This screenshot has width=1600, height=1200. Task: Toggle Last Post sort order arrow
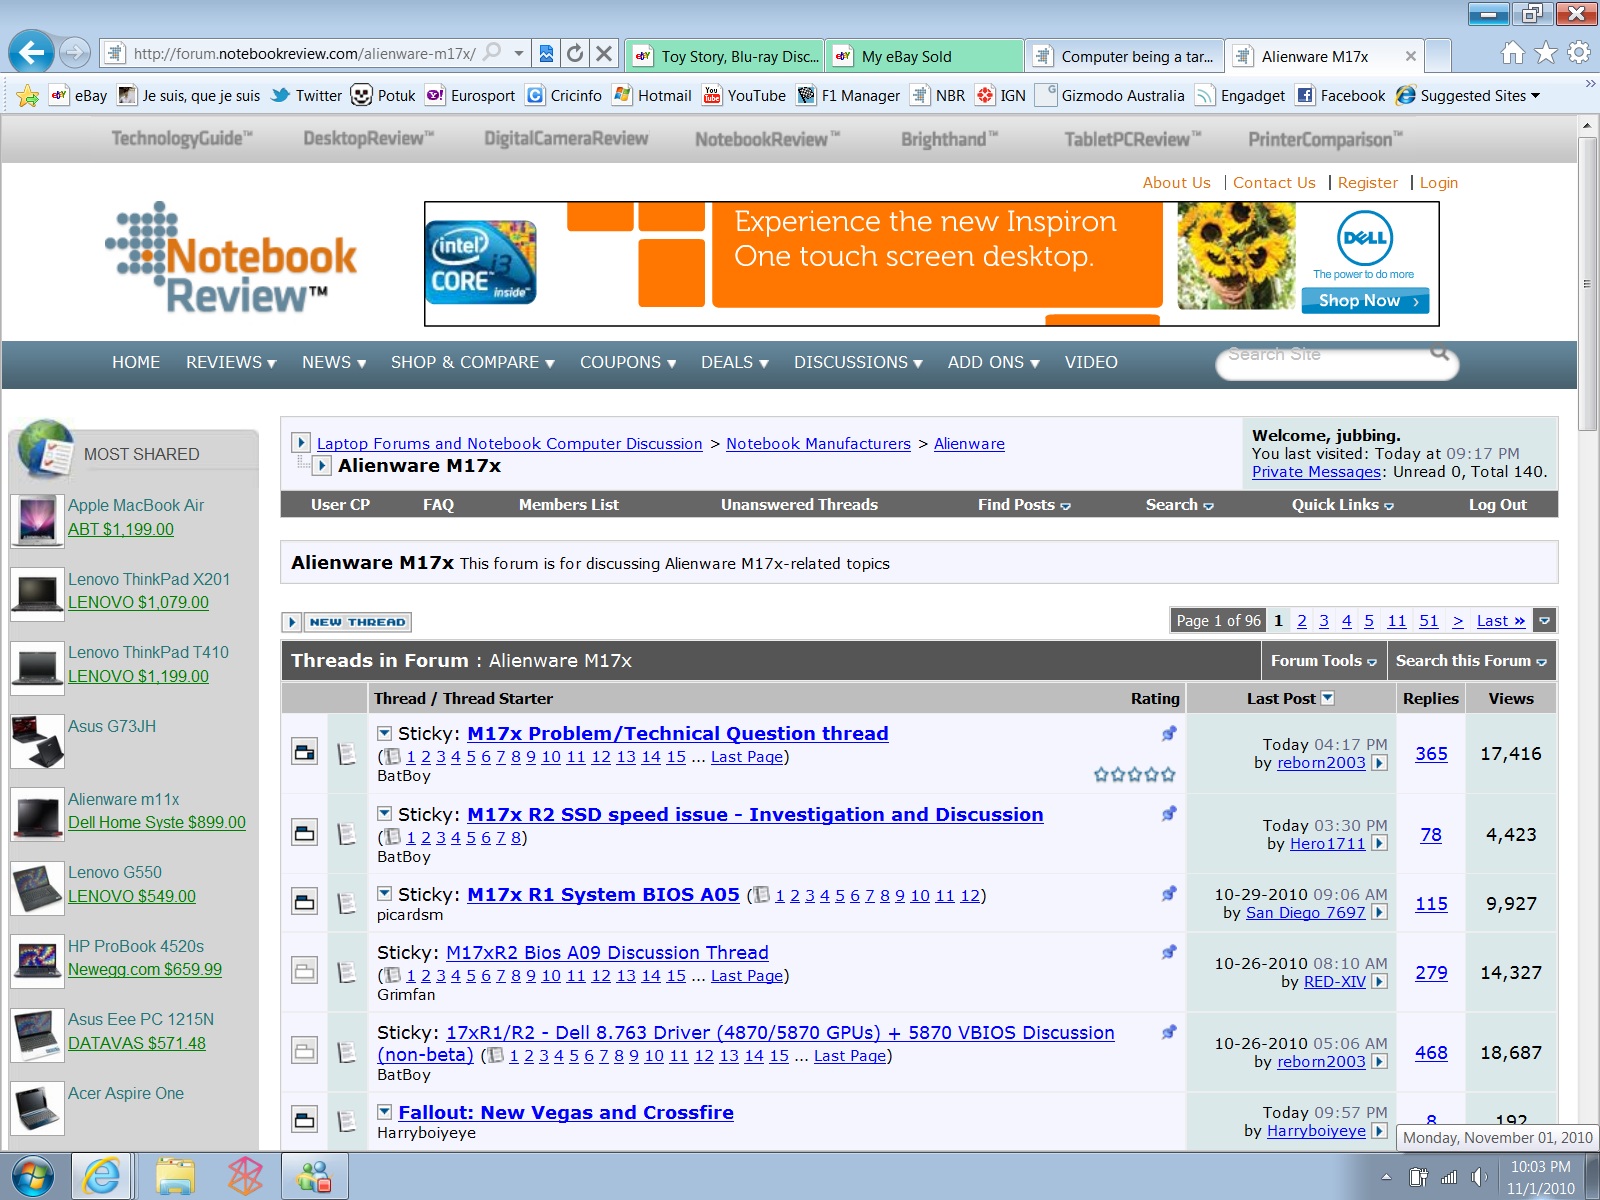(x=1328, y=698)
